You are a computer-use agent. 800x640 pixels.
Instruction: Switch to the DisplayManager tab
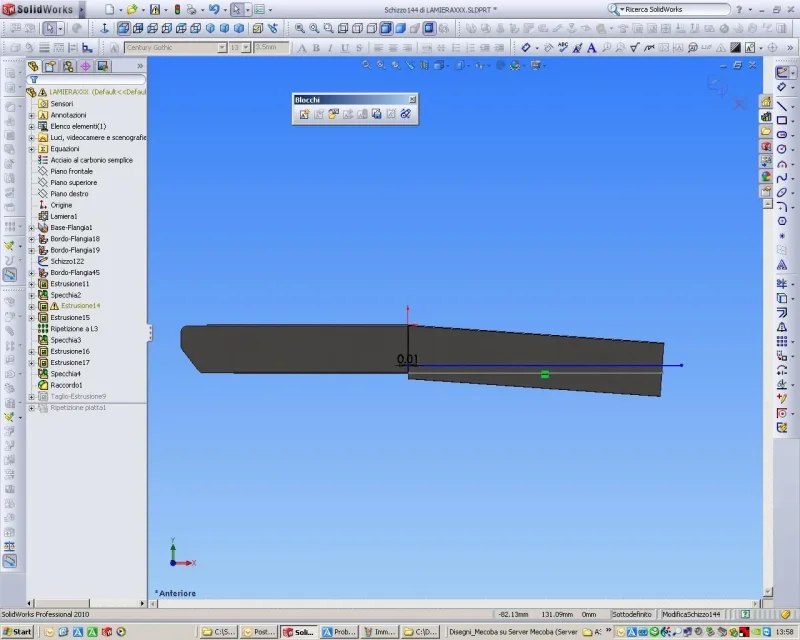click(x=103, y=66)
